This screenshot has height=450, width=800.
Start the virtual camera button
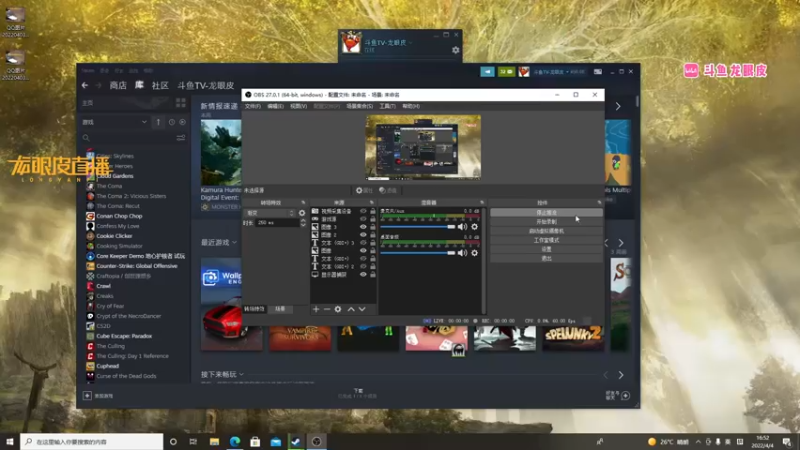[546, 231]
